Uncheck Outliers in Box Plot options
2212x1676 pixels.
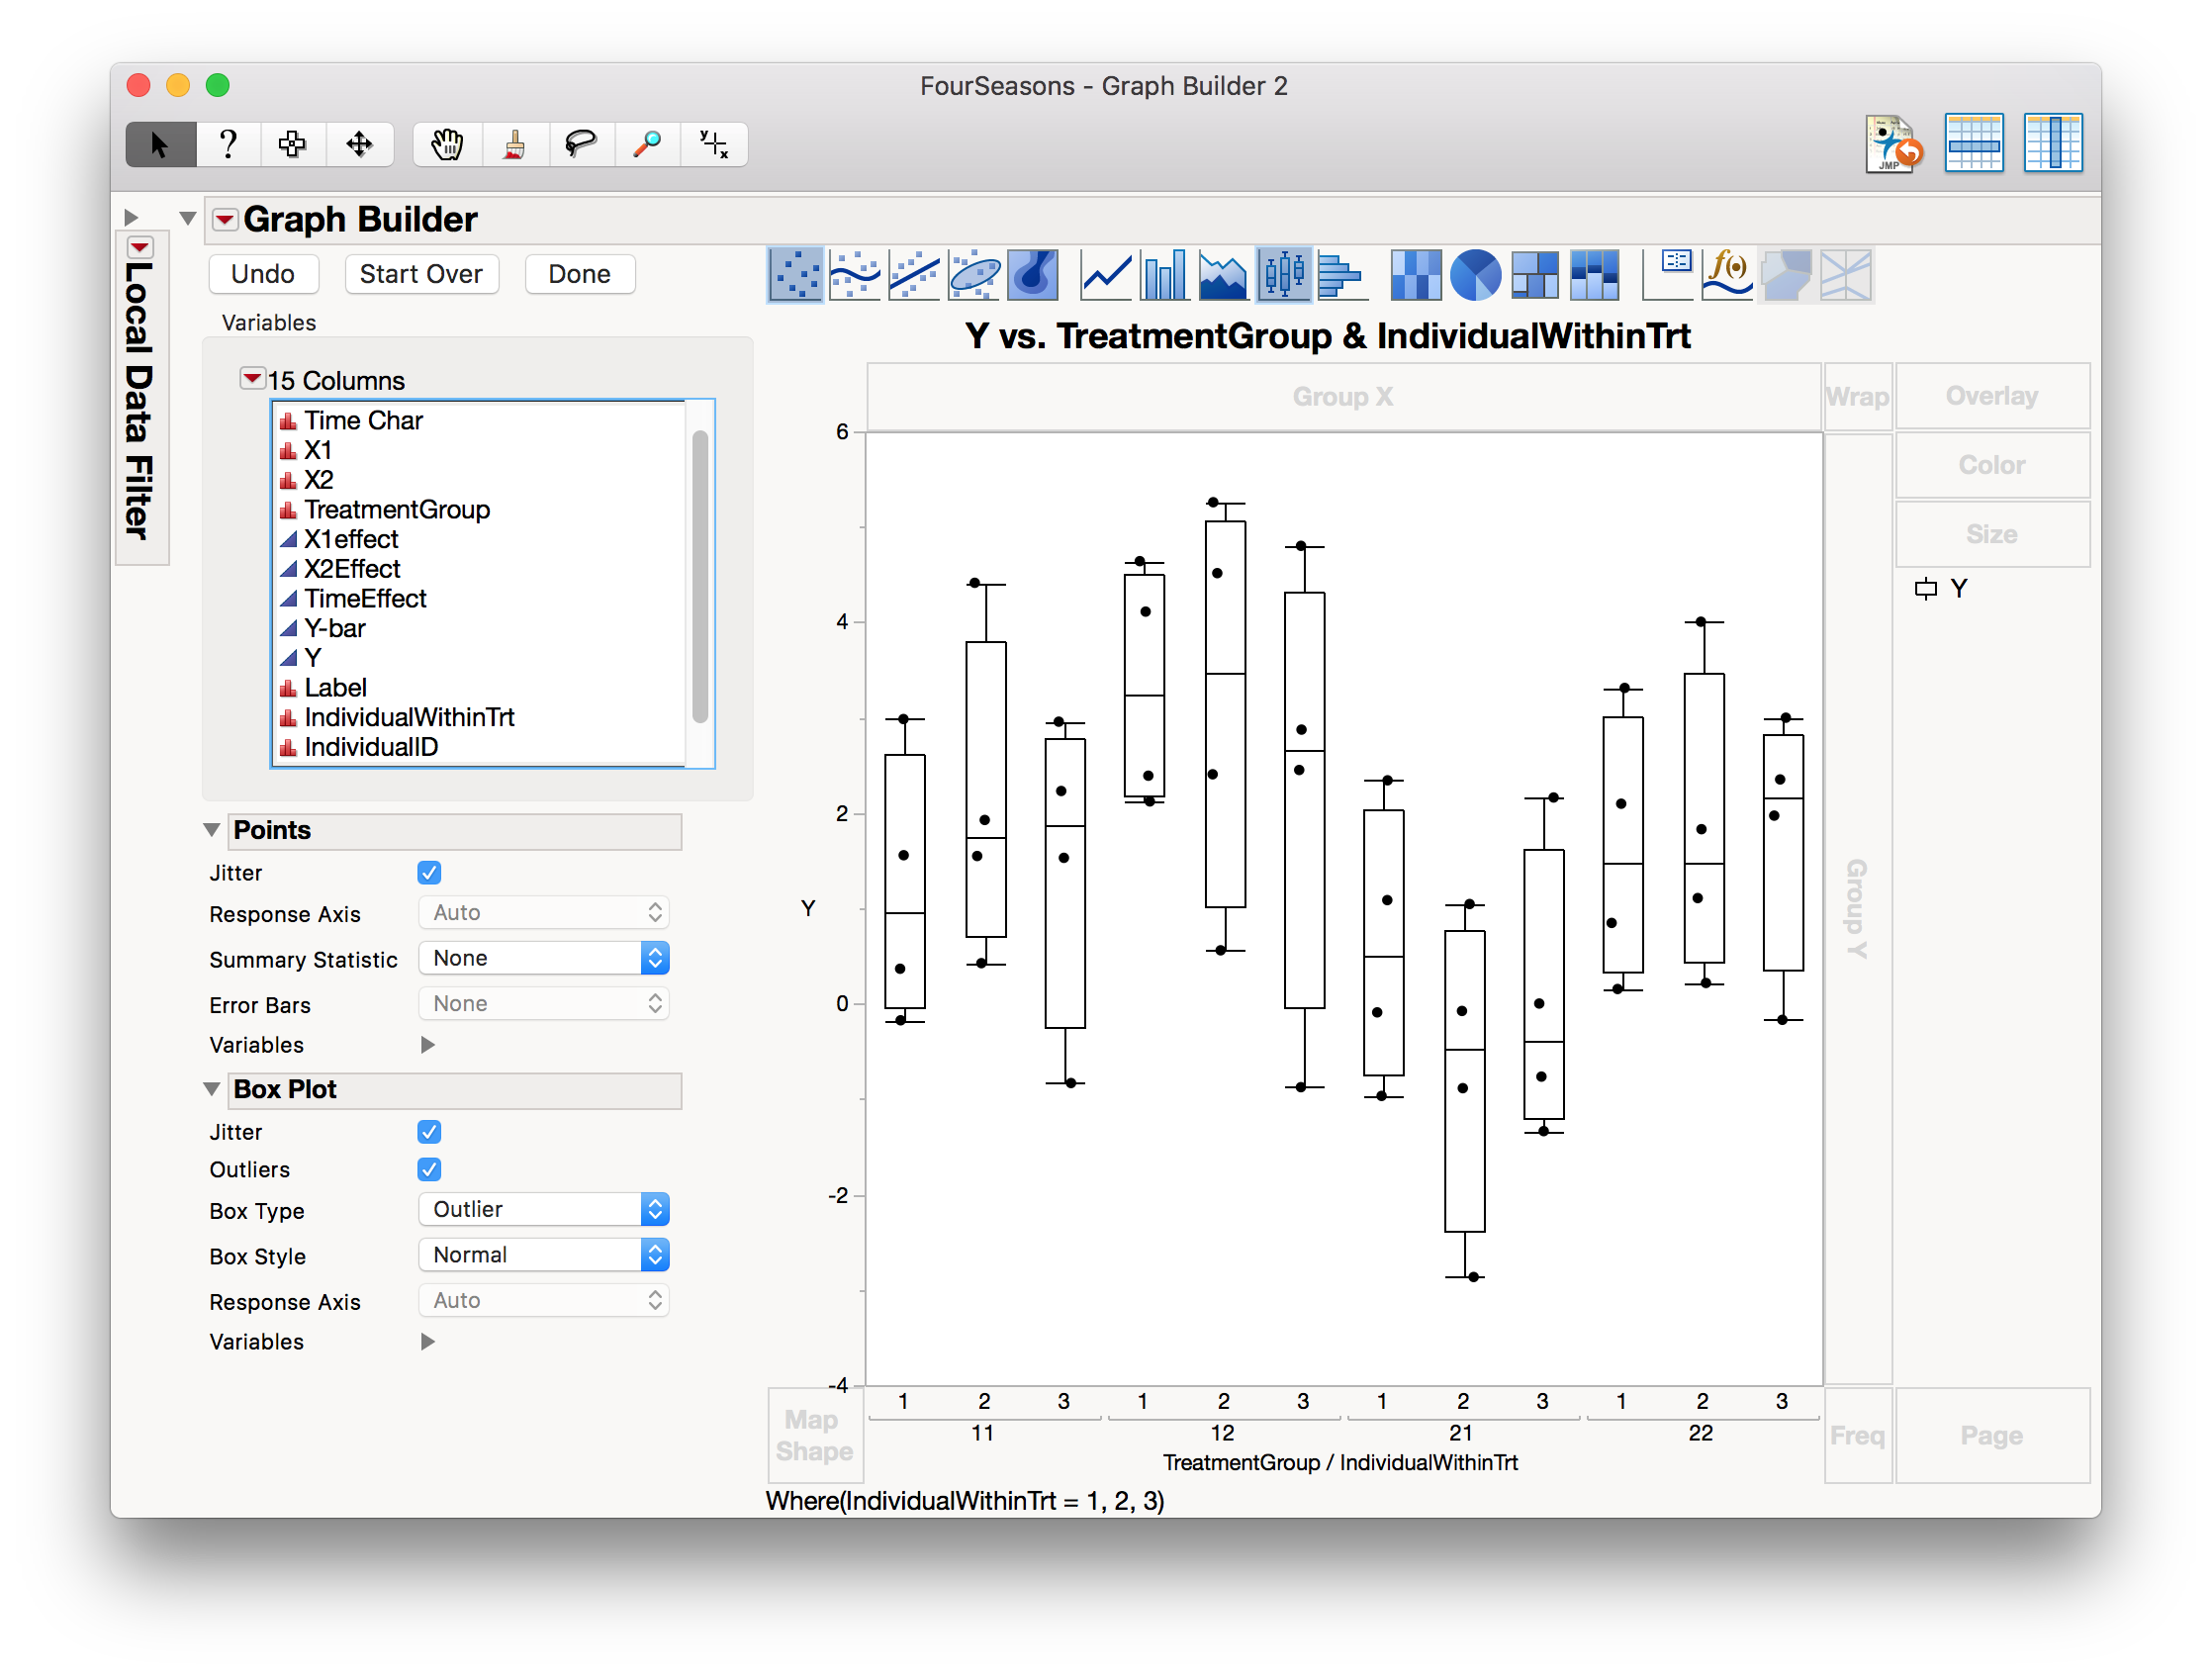(428, 1169)
